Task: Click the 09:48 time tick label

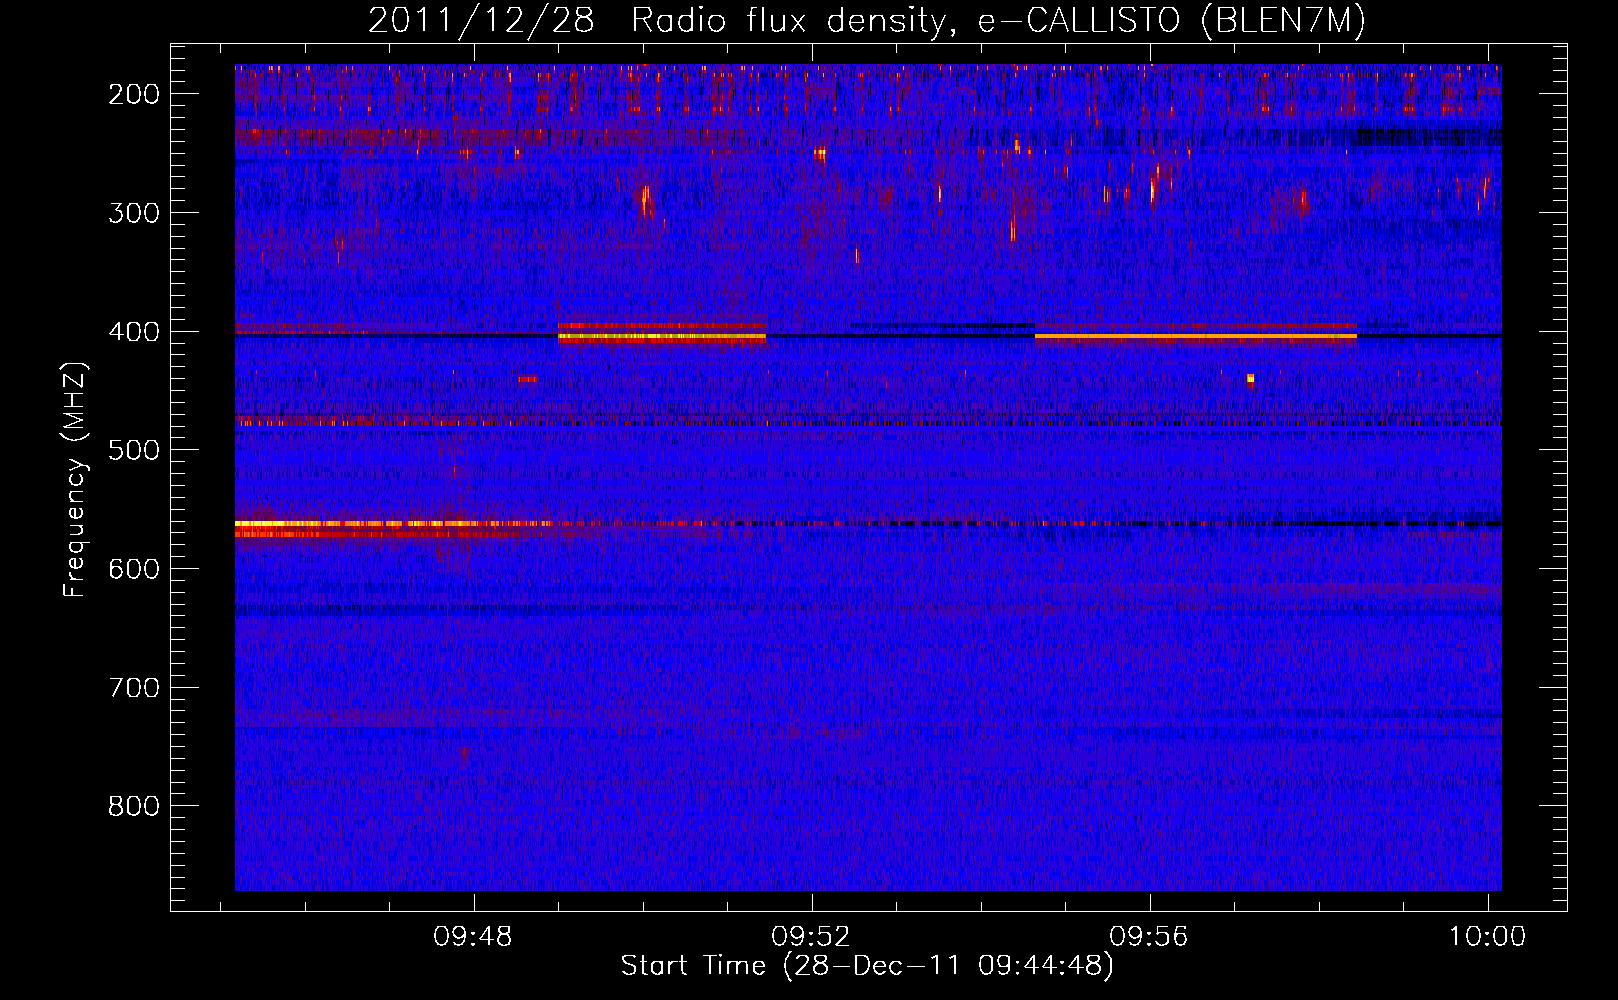Action: (472, 937)
